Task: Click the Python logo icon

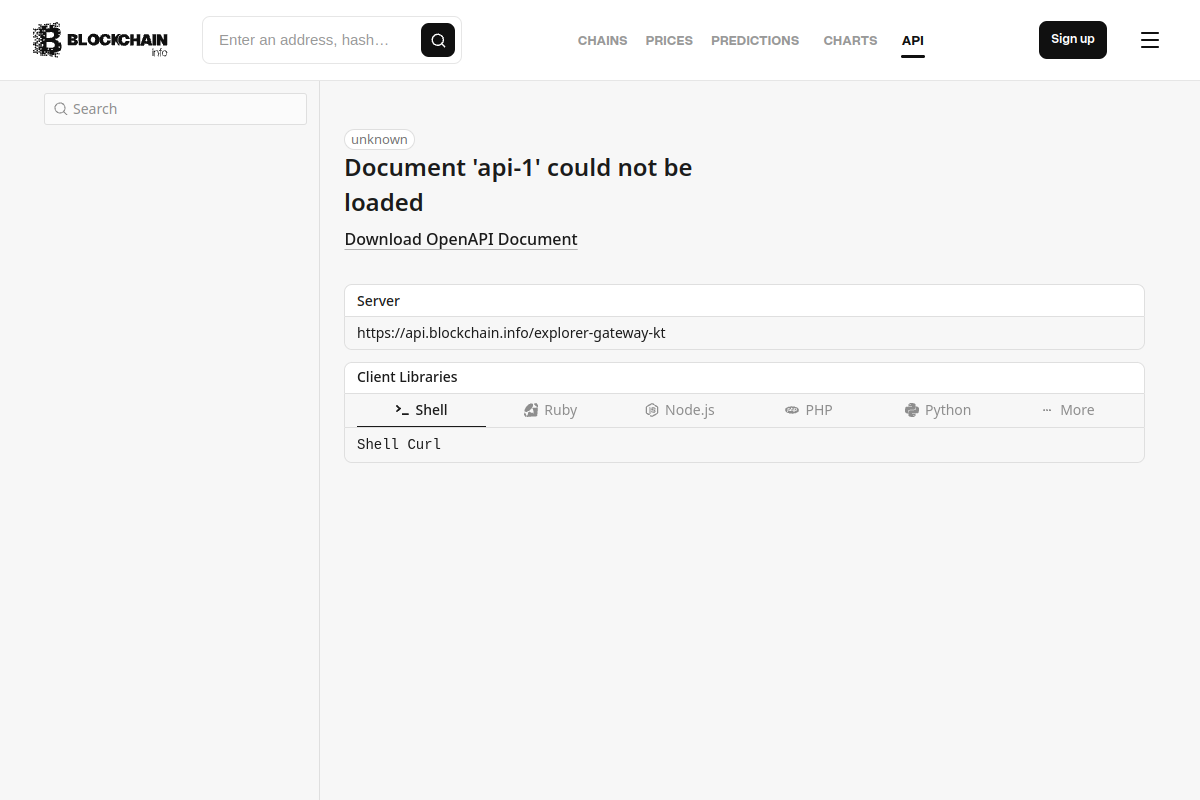Action: [x=912, y=410]
